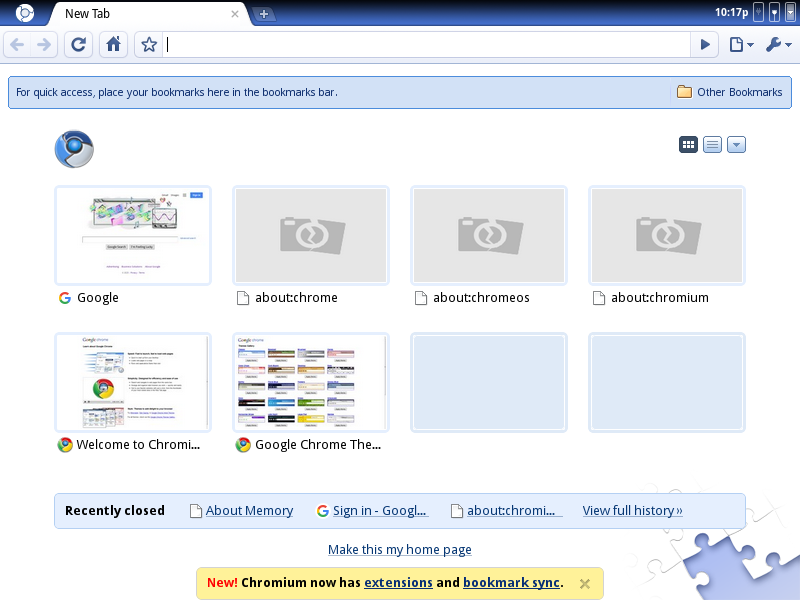
Task: Open the Google thumbnail
Action: coord(133,235)
